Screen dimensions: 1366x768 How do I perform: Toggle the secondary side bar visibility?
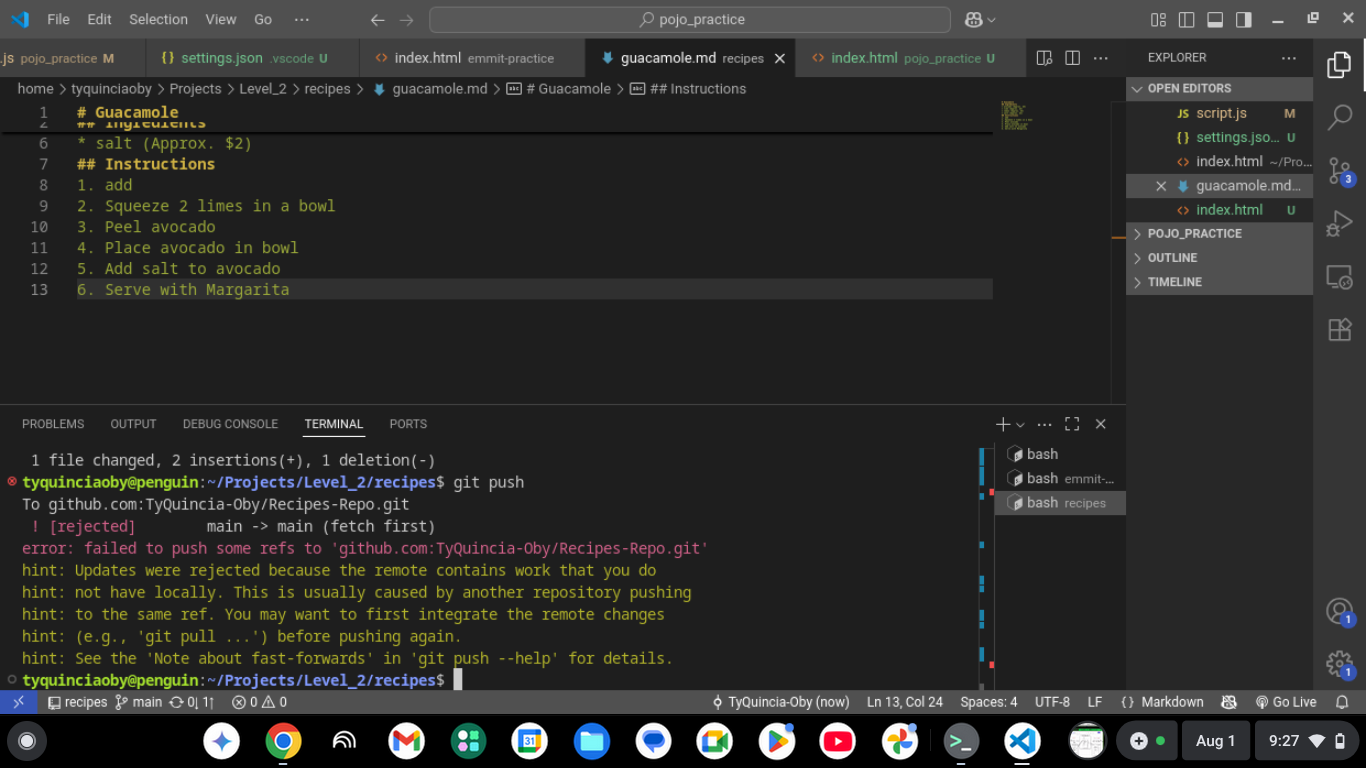coord(1244,19)
